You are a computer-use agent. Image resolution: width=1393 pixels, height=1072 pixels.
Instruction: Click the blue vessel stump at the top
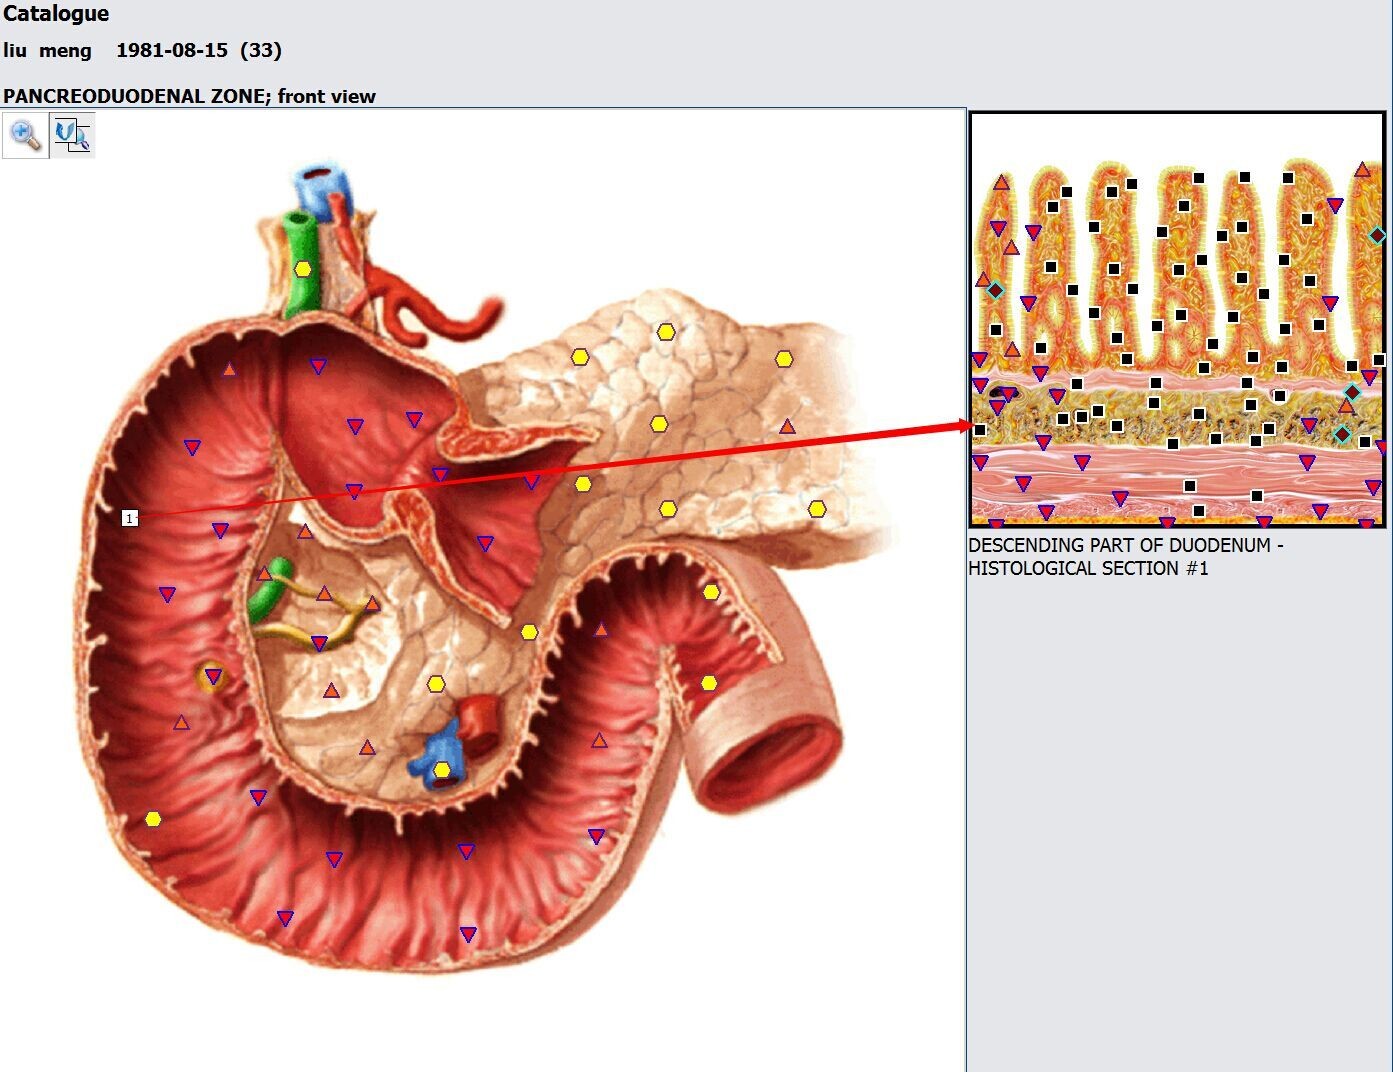click(x=320, y=190)
